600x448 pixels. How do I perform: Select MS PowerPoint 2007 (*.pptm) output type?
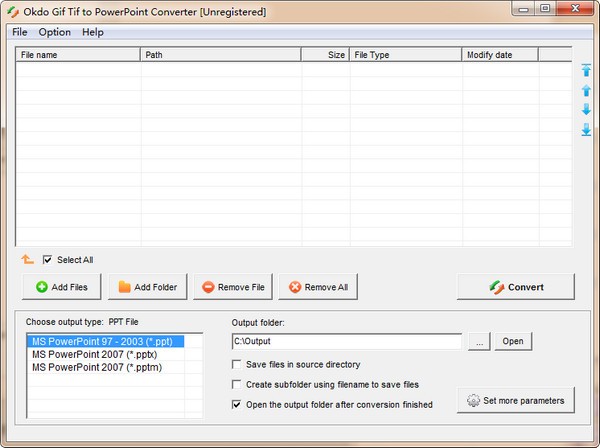point(106,367)
